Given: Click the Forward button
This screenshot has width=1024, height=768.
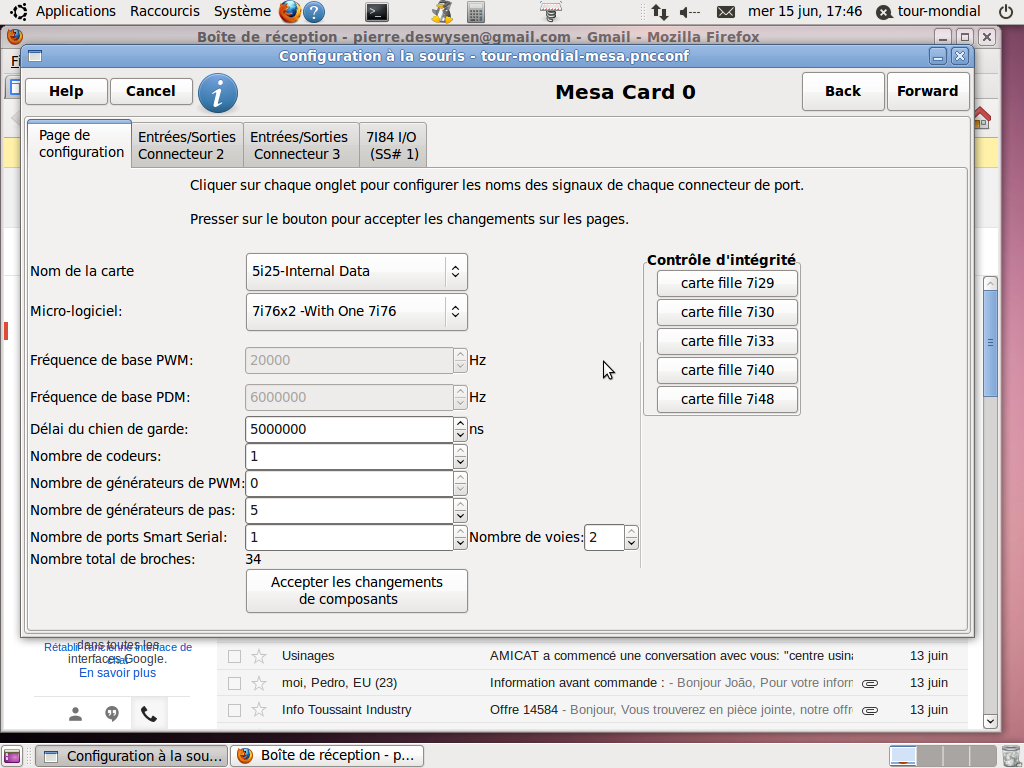Looking at the screenshot, I should click(927, 91).
